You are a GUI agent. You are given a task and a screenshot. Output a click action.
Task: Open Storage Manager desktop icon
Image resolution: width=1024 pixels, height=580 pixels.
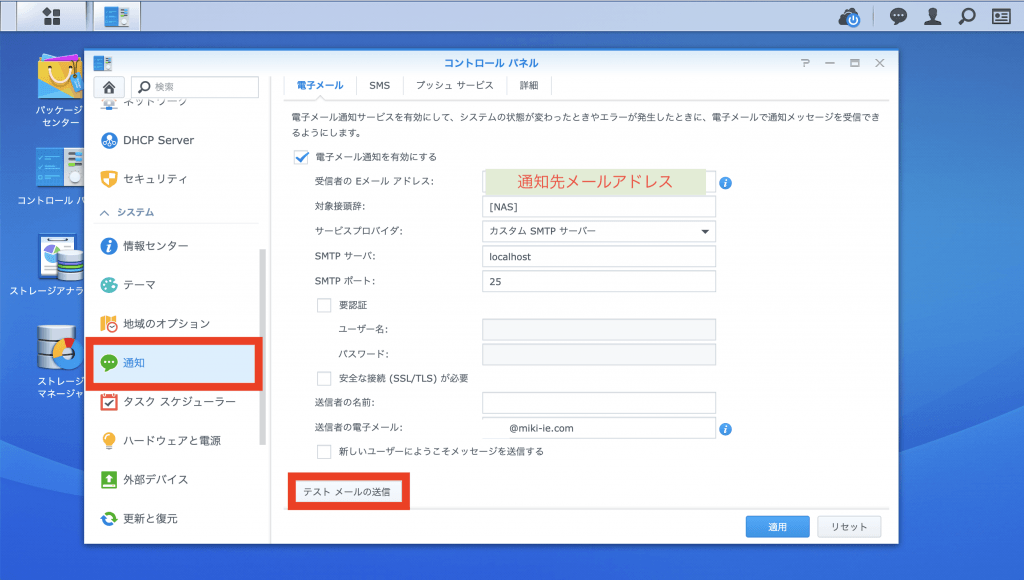coord(59,350)
